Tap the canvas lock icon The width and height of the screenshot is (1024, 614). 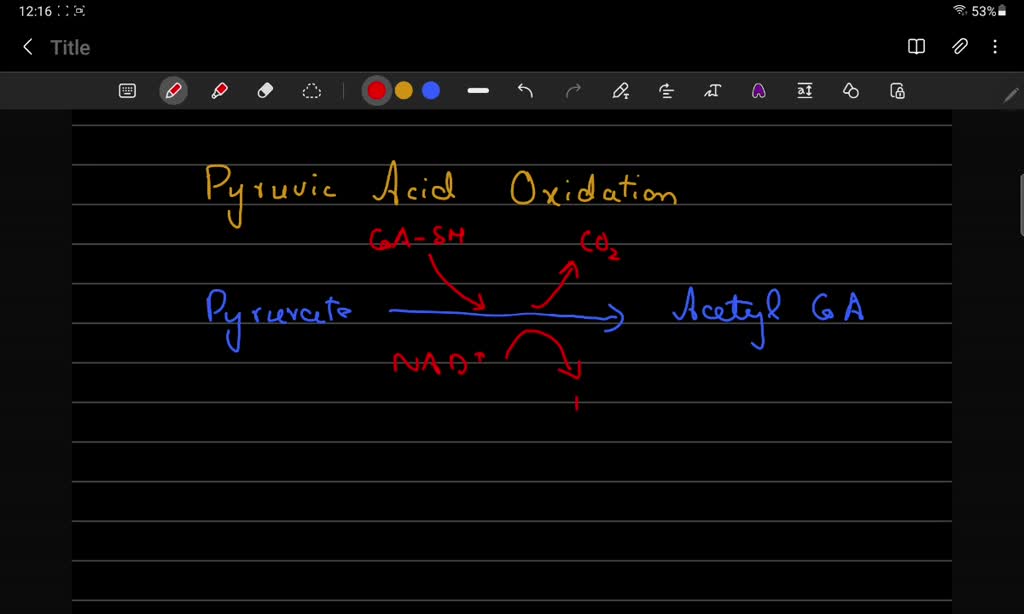click(897, 90)
